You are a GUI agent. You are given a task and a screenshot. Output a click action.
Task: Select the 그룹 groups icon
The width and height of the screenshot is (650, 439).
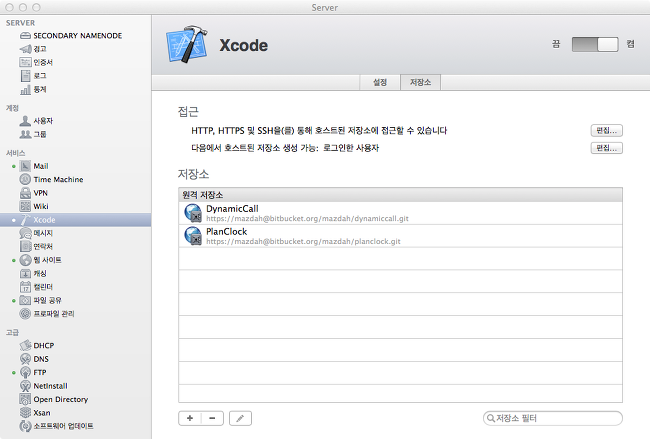[25, 134]
